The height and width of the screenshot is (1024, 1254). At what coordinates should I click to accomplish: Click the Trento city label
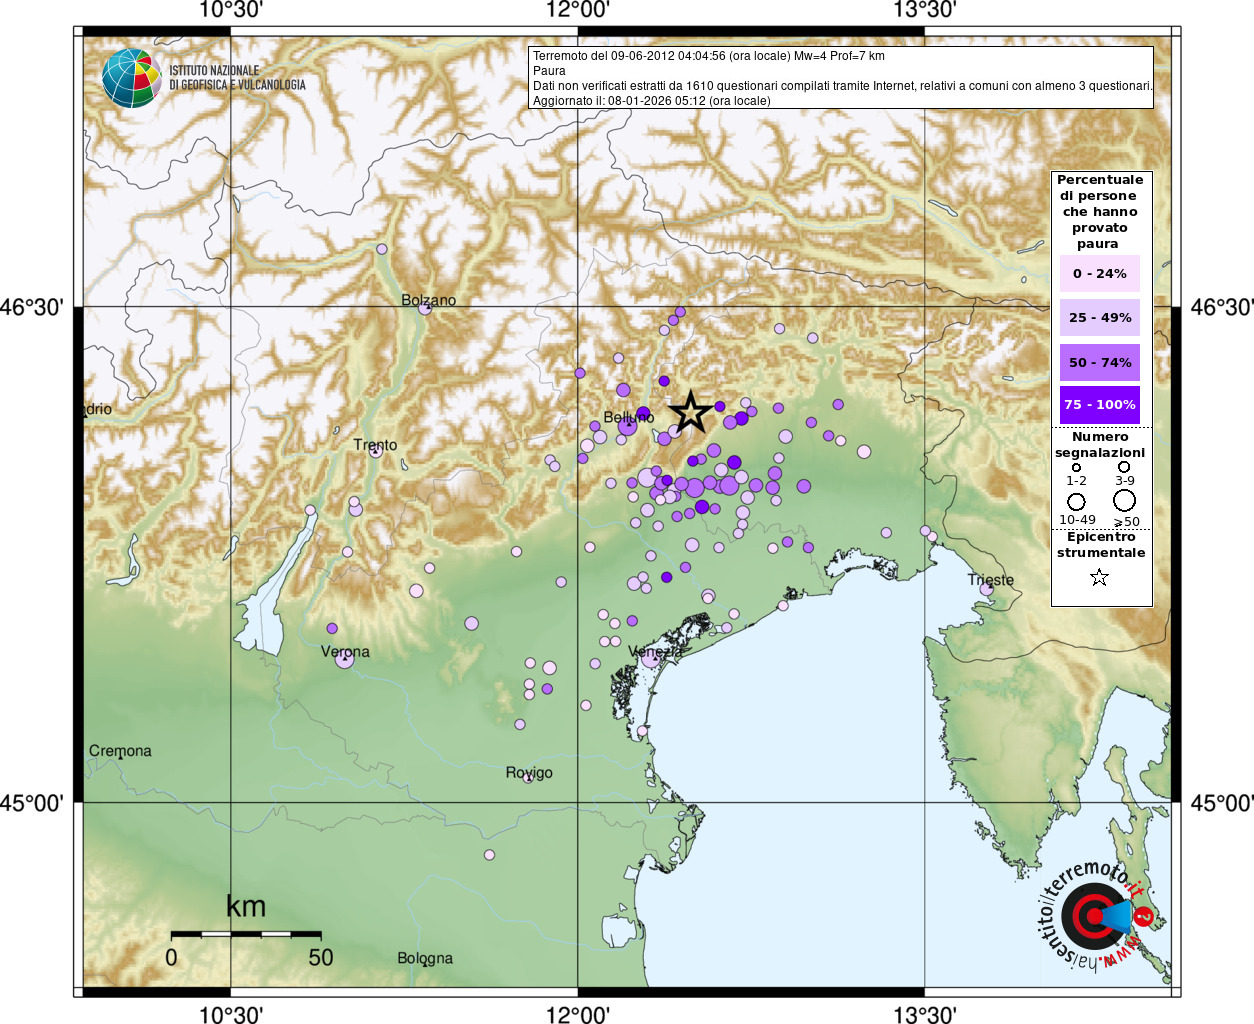coord(375,445)
